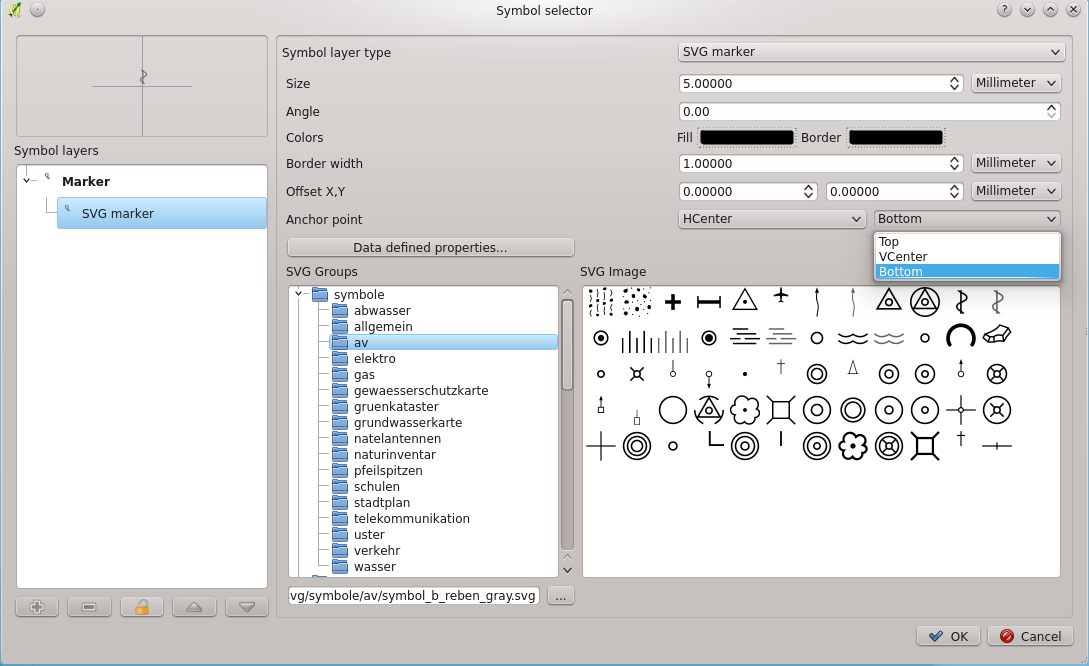This screenshot has width=1089, height=666.
Task: Pick the X with small circle SVG image
Action: click(636, 374)
